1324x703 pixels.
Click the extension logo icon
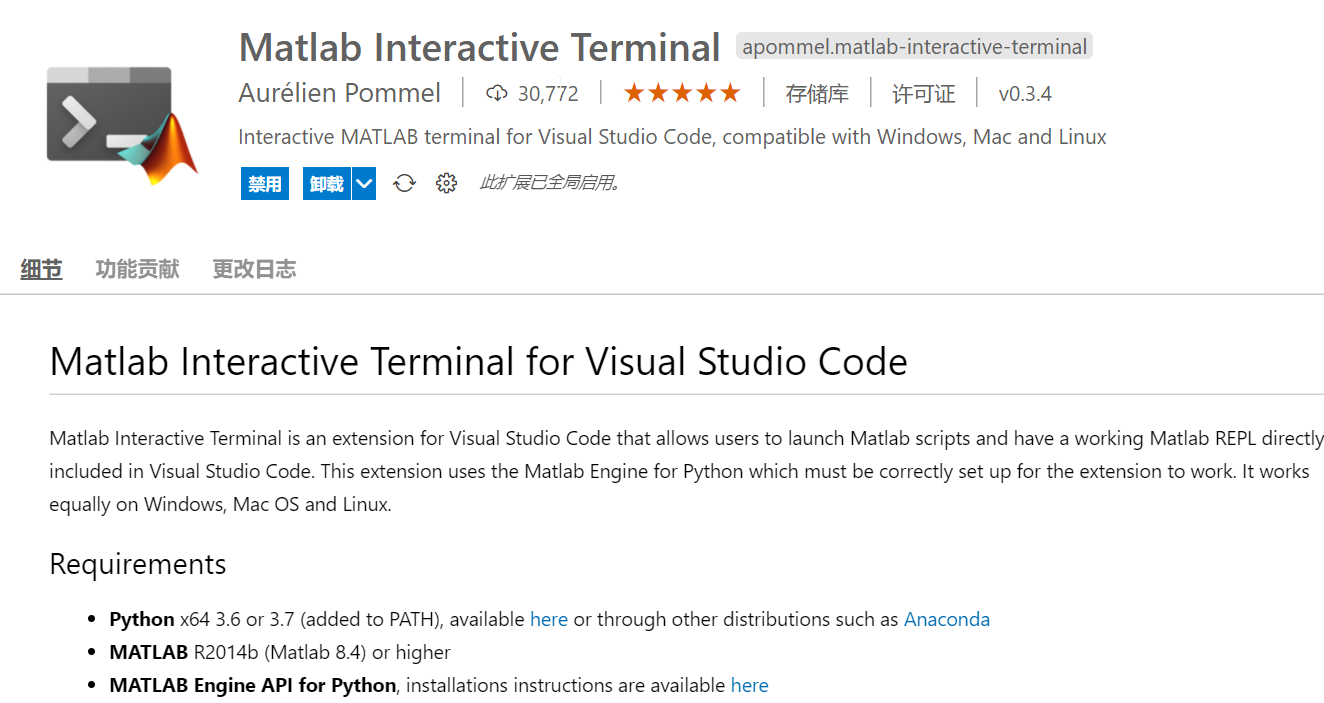[122, 124]
